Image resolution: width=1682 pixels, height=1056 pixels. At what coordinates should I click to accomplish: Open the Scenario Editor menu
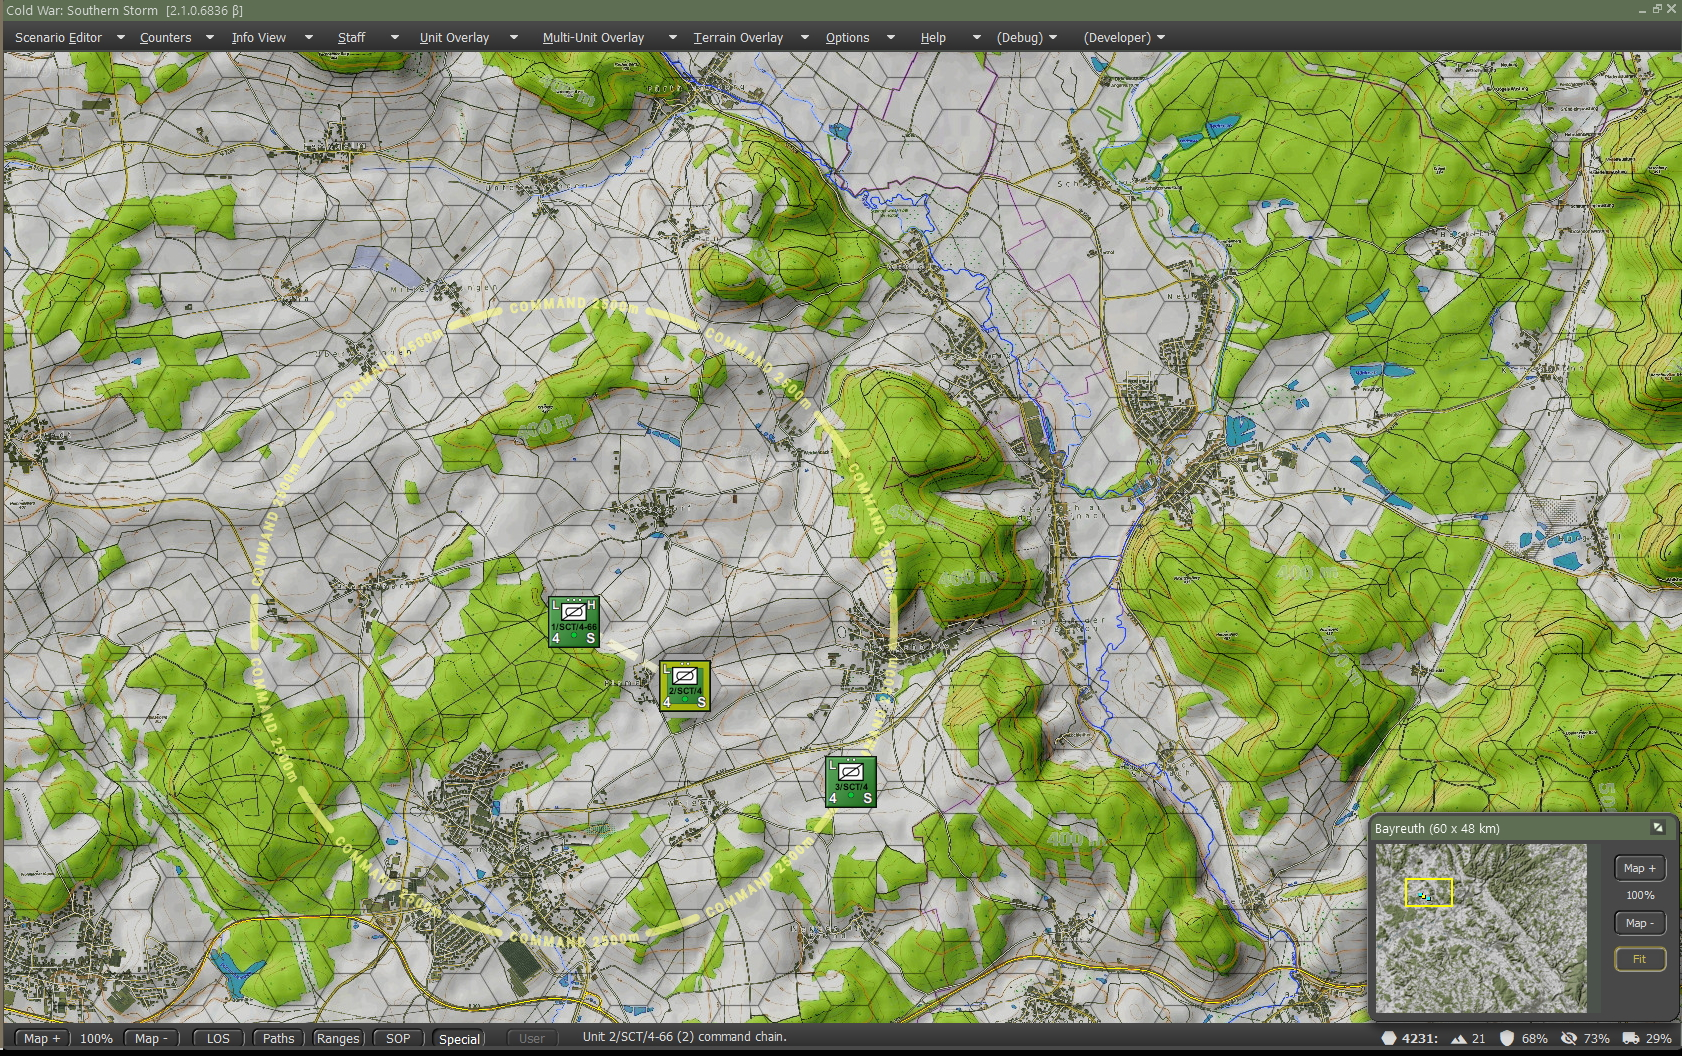(59, 37)
